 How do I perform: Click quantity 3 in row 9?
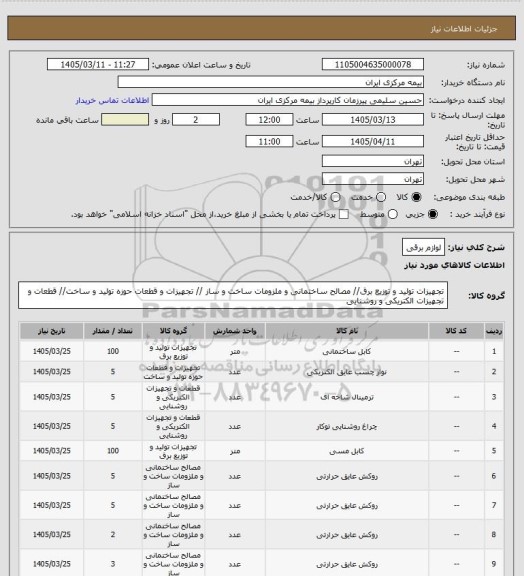[x=113, y=564]
